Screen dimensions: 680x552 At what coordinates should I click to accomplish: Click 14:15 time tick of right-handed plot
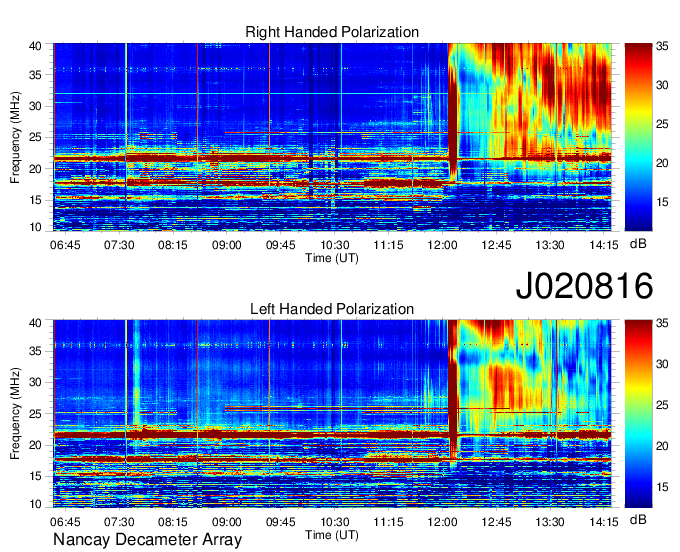[604, 245]
